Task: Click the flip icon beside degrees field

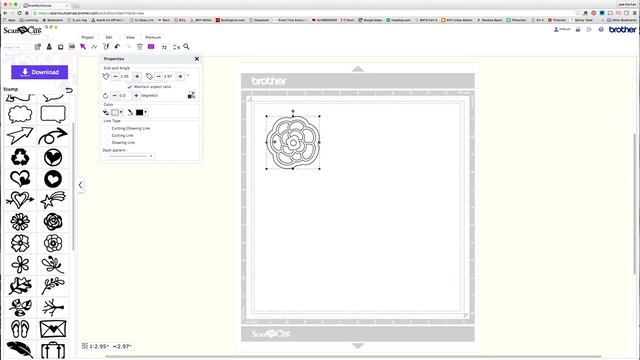Action: click(x=191, y=95)
